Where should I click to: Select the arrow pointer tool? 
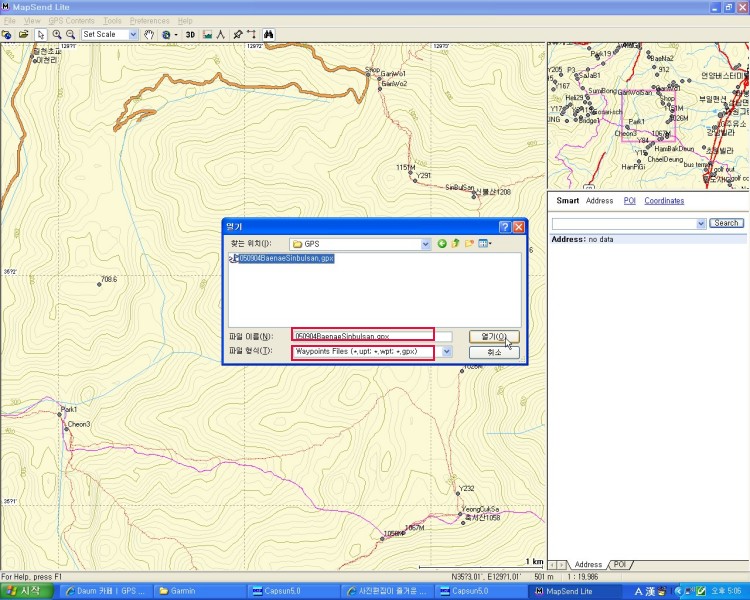tap(41, 34)
